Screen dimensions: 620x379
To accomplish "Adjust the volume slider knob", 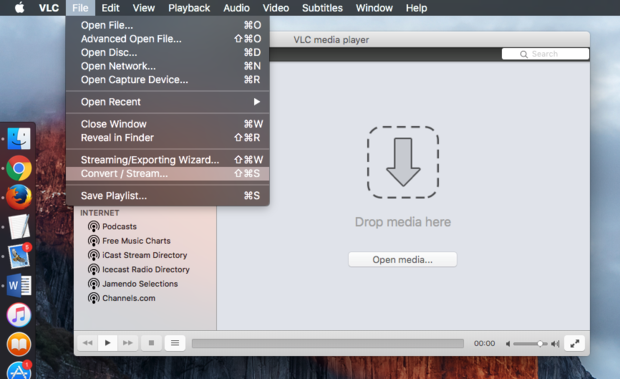I will (540, 344).
